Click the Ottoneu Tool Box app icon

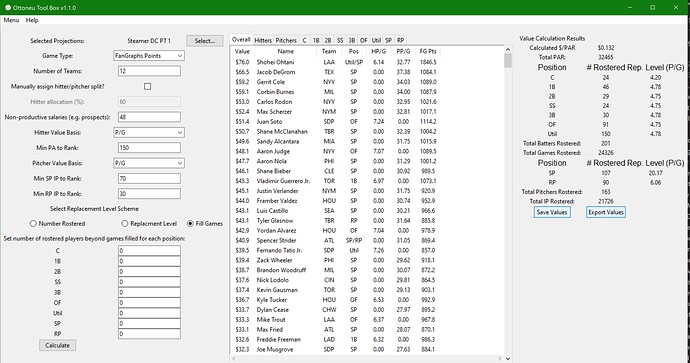(7, 7)
